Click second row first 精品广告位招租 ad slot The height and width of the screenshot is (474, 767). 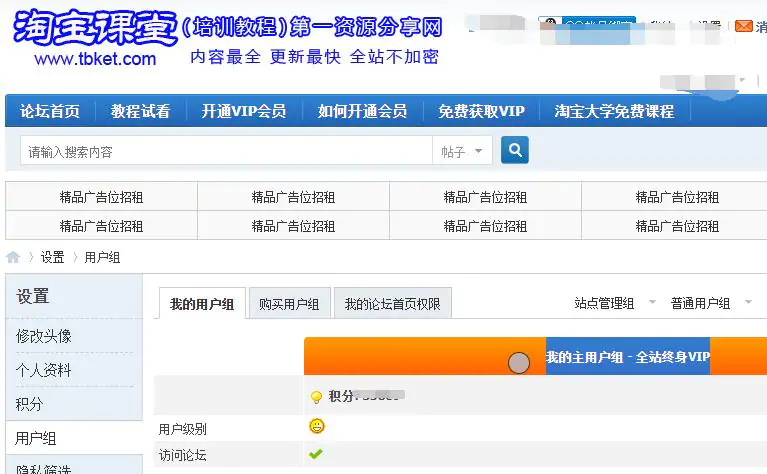(101, 226)
